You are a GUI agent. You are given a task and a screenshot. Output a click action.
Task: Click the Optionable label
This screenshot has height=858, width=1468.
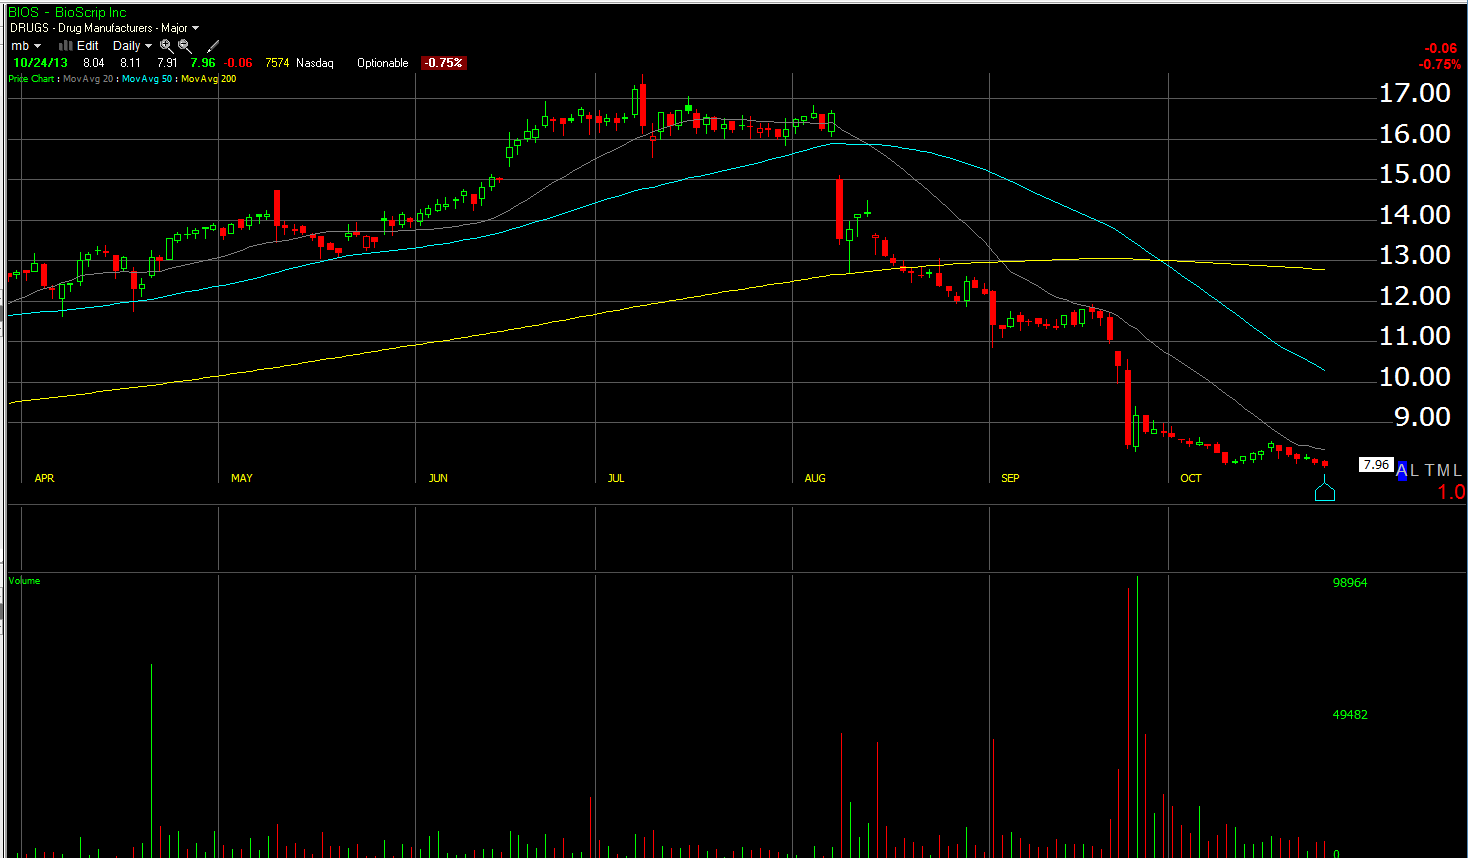382,63
